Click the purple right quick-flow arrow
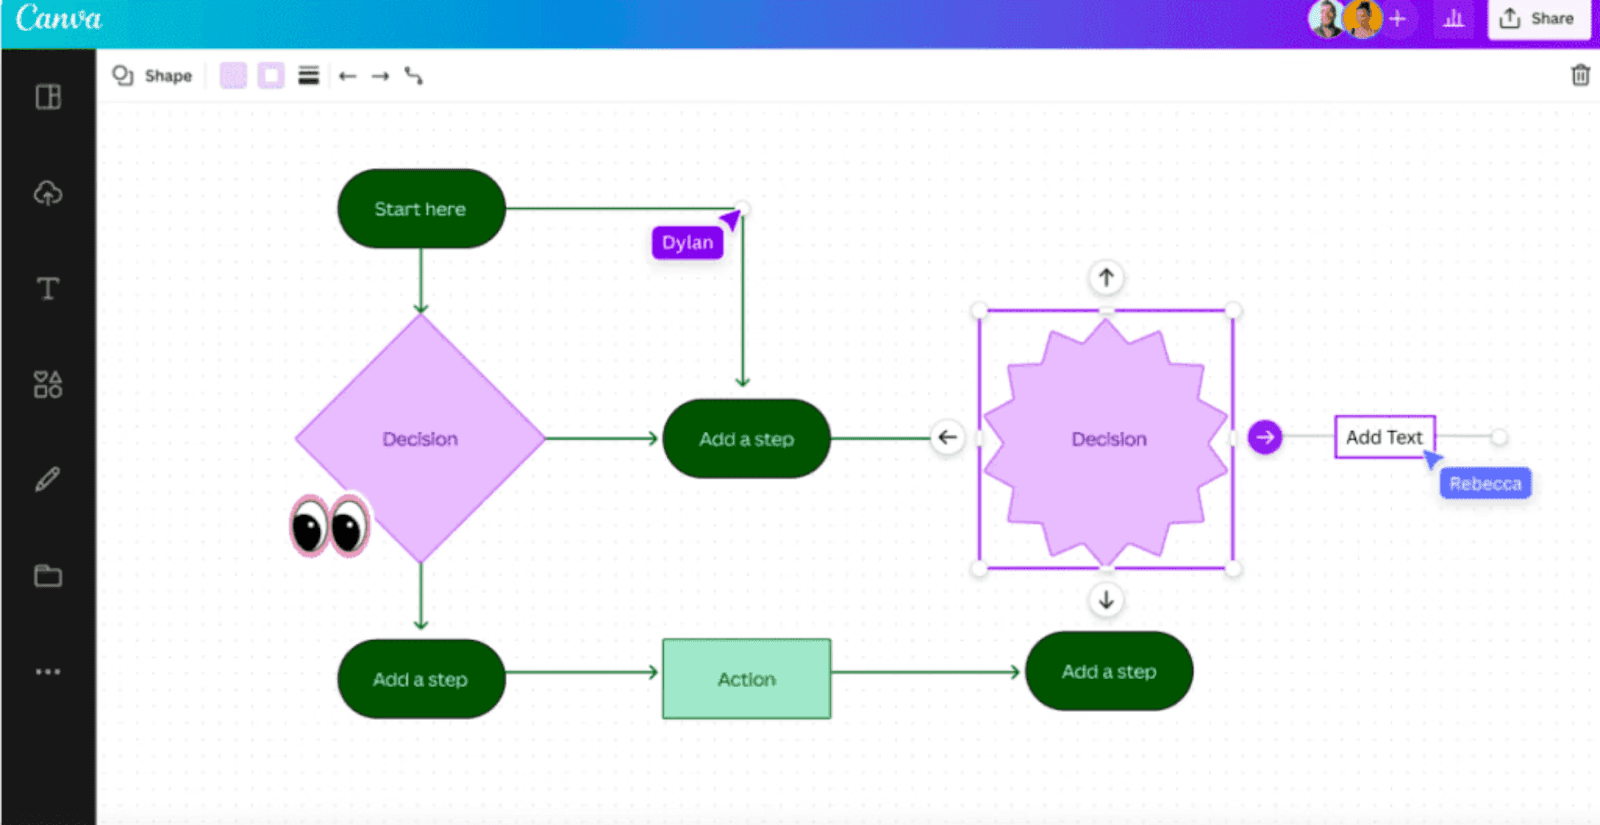 coord(1265,437)
